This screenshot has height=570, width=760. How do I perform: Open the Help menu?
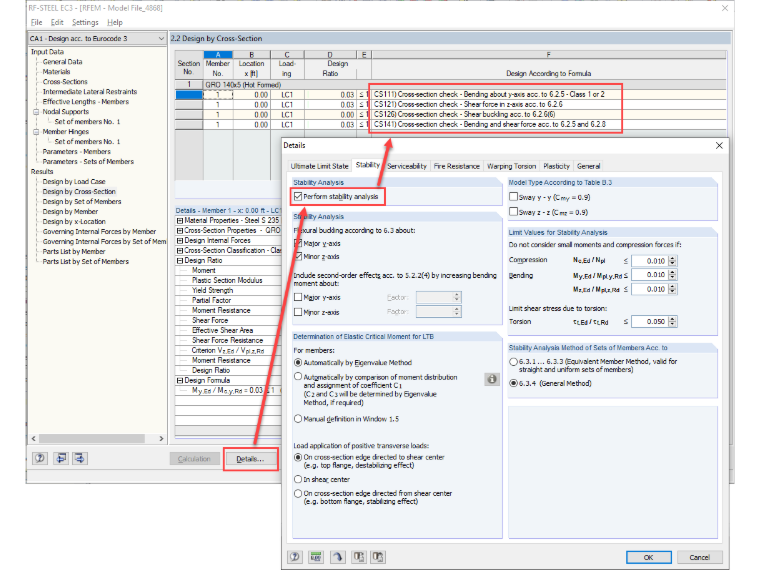(115, 22)
